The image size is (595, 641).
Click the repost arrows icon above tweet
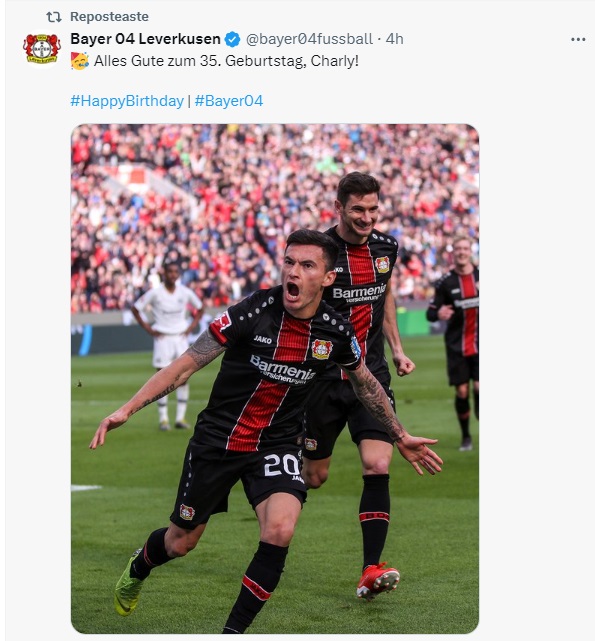pos(54,17)
